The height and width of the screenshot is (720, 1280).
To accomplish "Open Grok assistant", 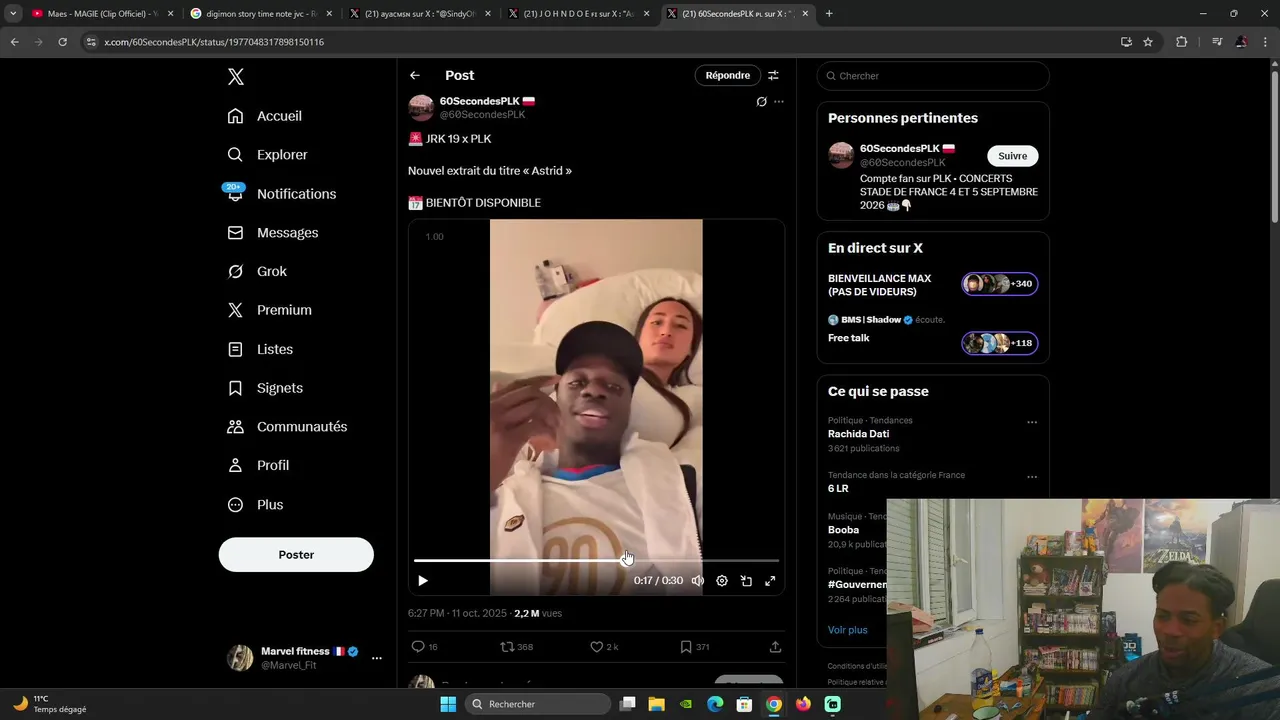I will pos(257,271).
